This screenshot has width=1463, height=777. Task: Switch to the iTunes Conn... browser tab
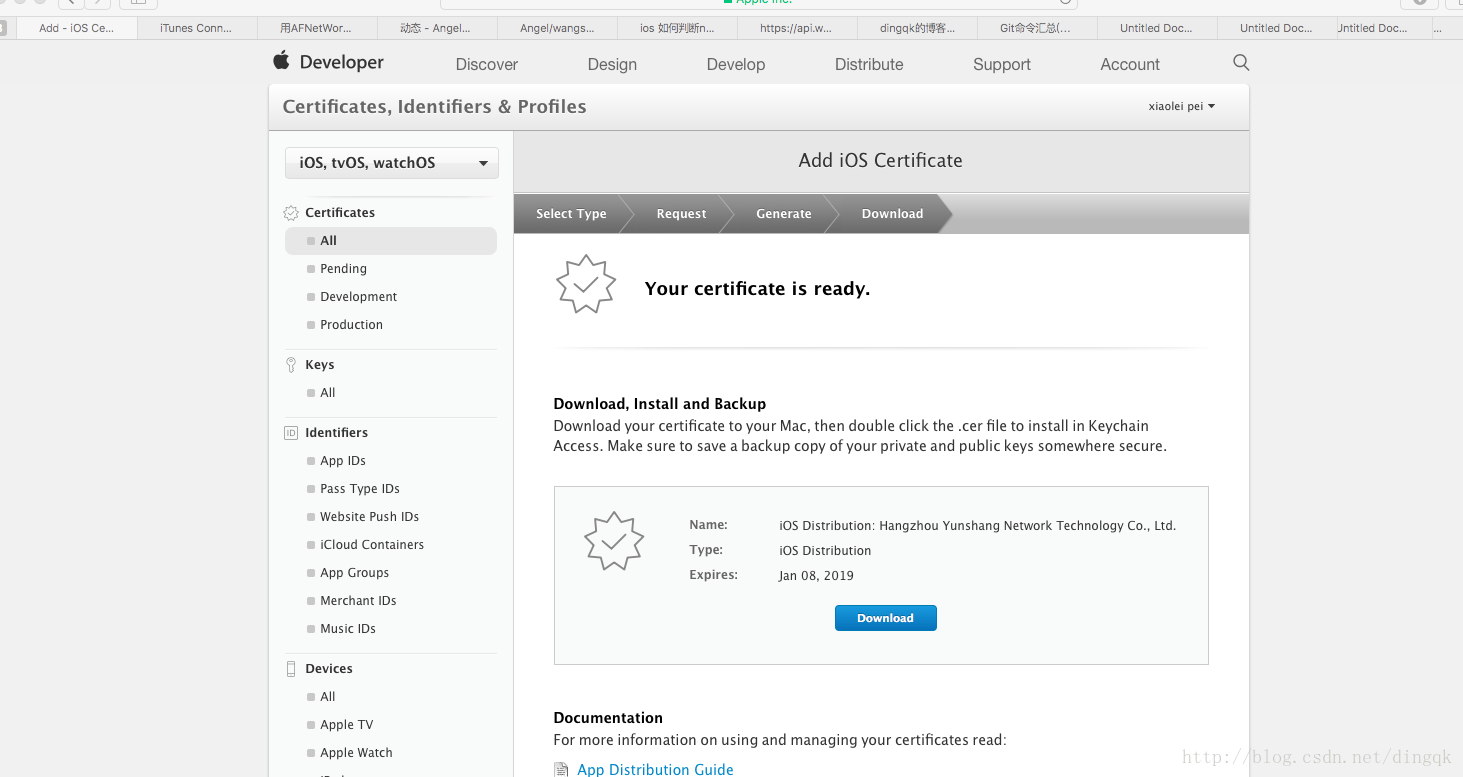click(x=197, y=28)
